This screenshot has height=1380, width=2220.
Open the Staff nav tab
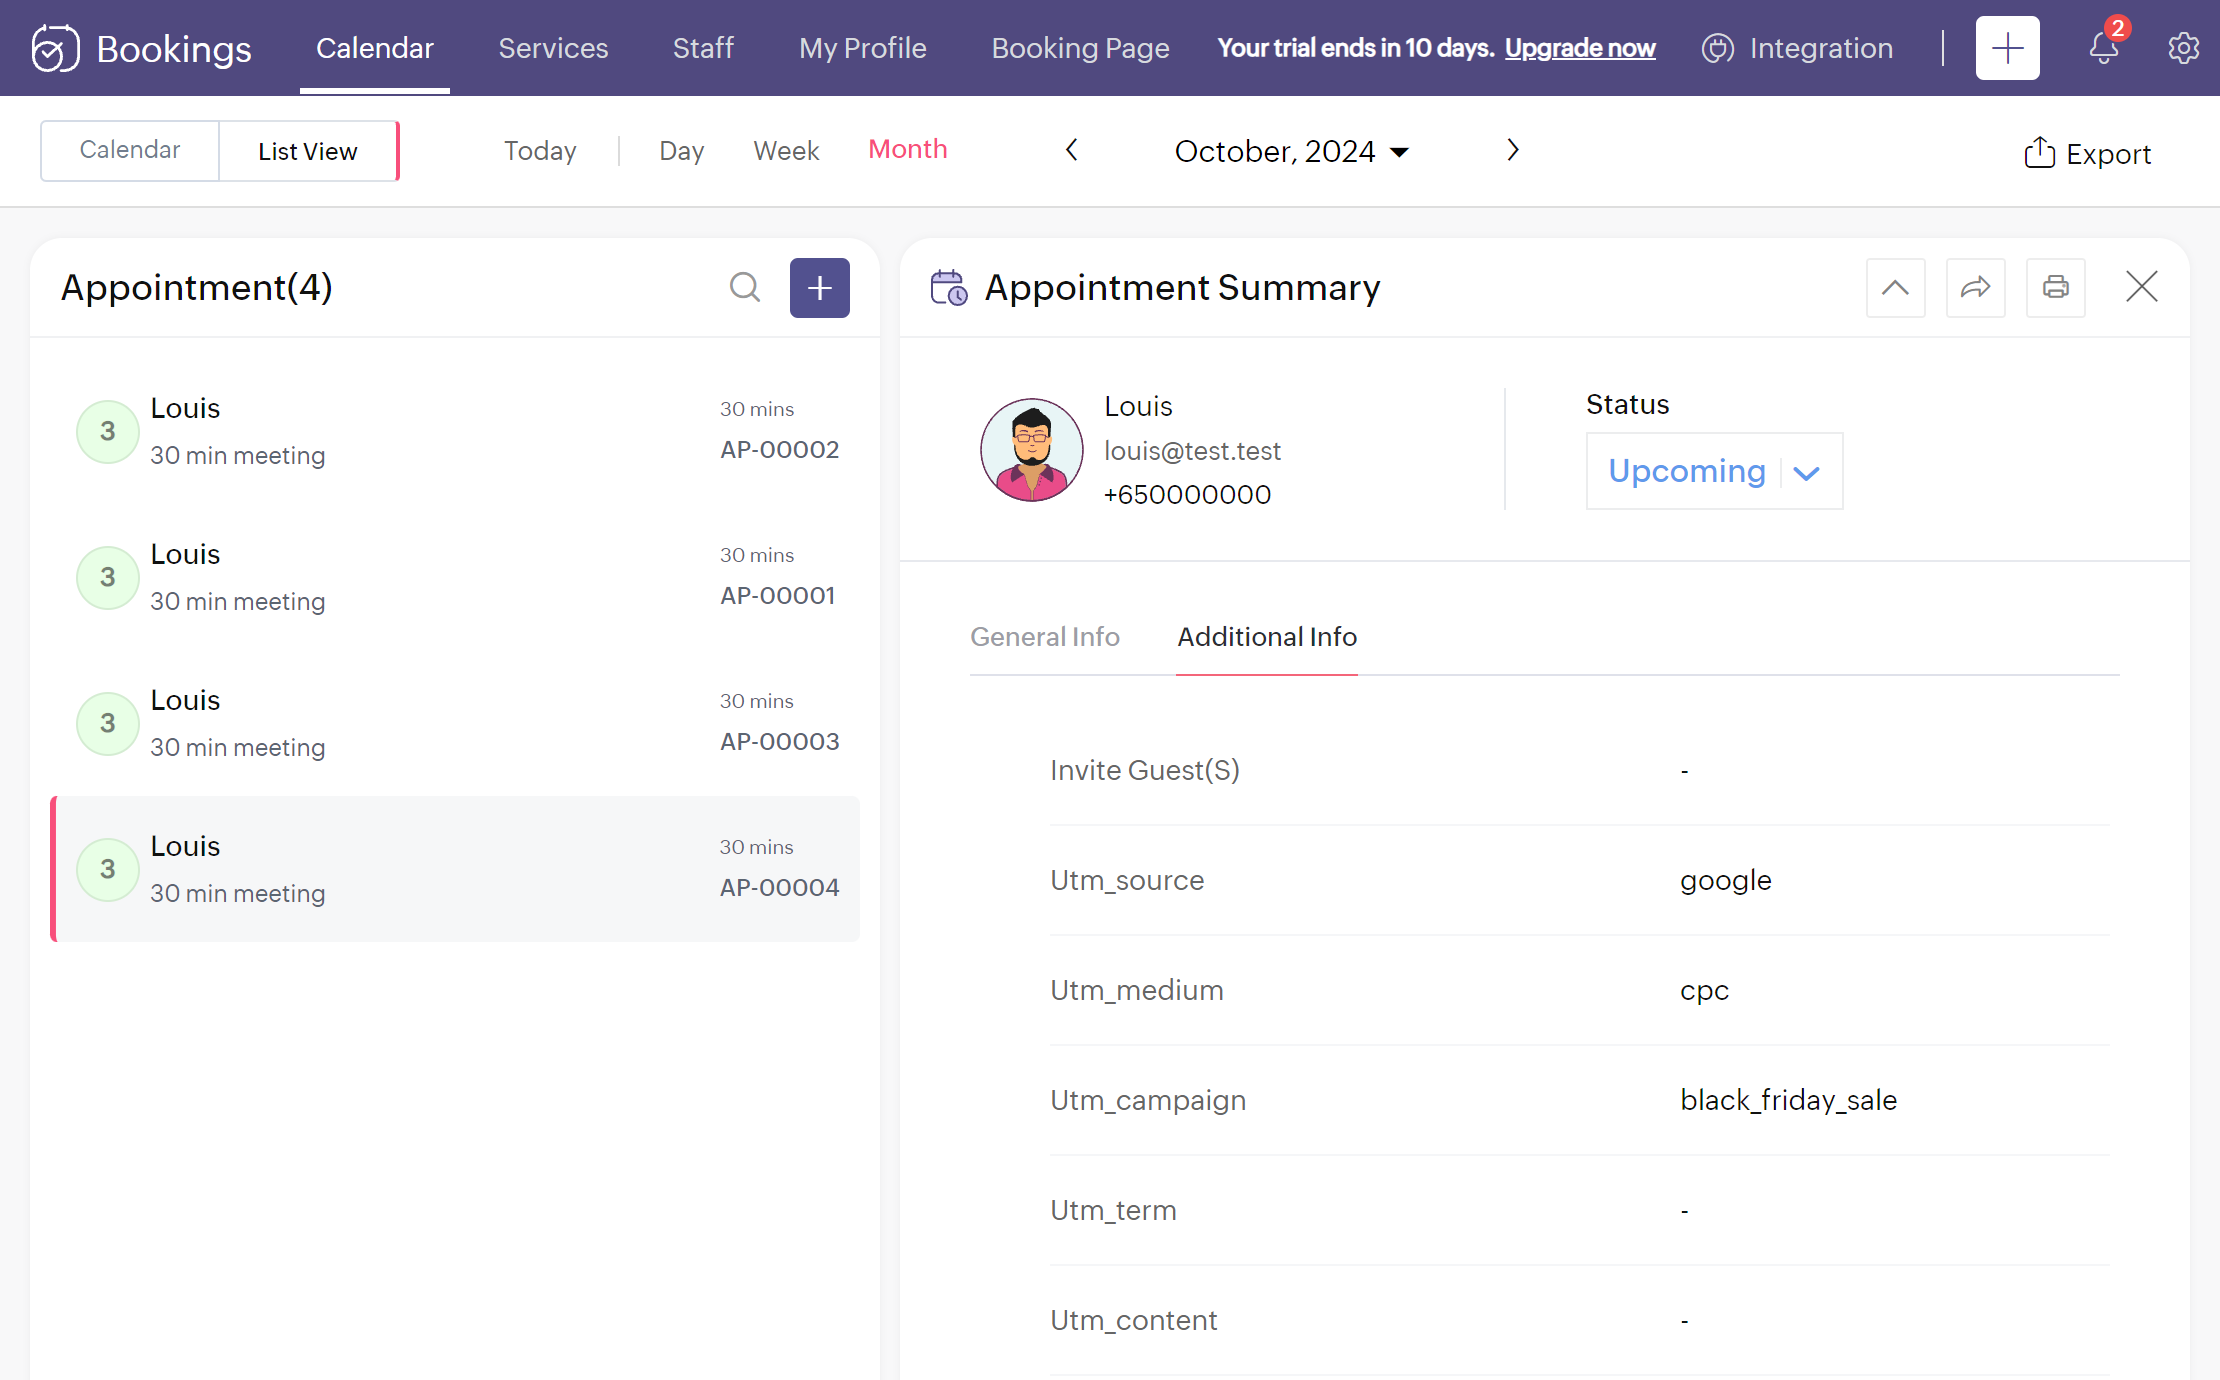click(x=703, y=48)
